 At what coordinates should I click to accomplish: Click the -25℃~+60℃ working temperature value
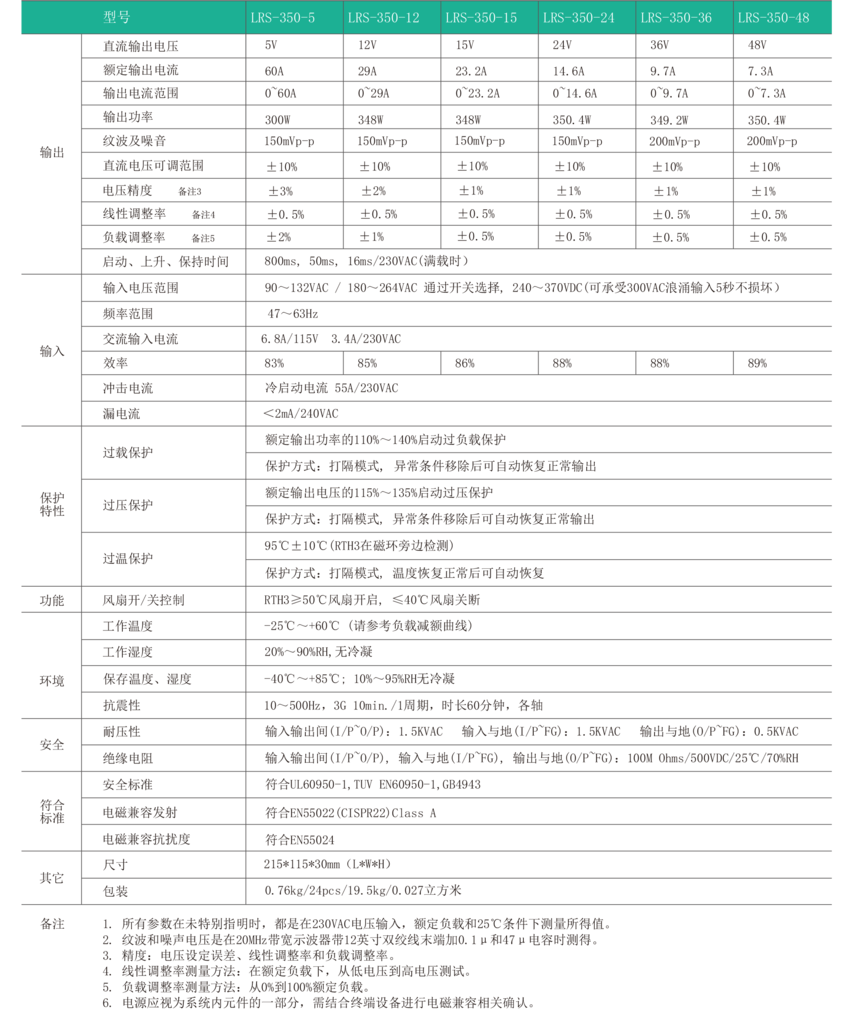(368, 626)
